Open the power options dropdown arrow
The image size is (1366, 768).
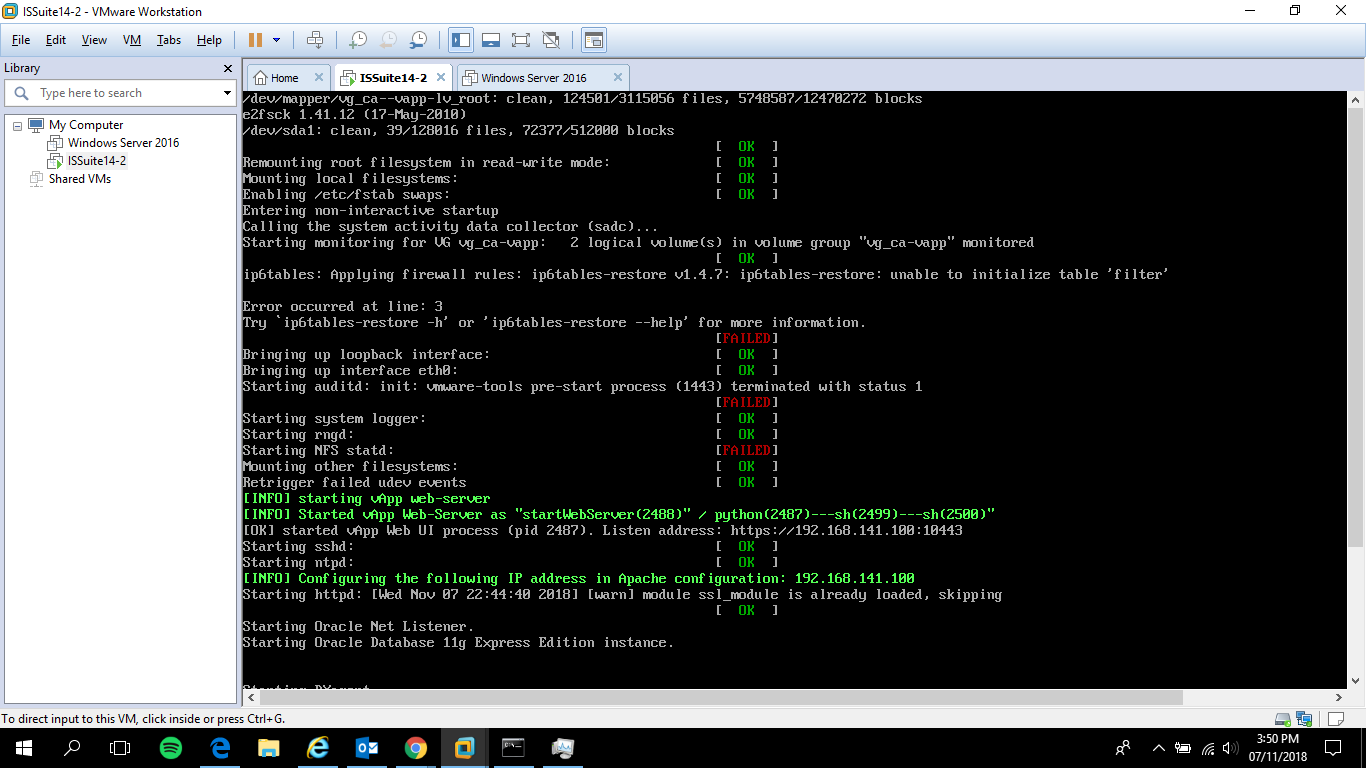(x=277, y=40)
